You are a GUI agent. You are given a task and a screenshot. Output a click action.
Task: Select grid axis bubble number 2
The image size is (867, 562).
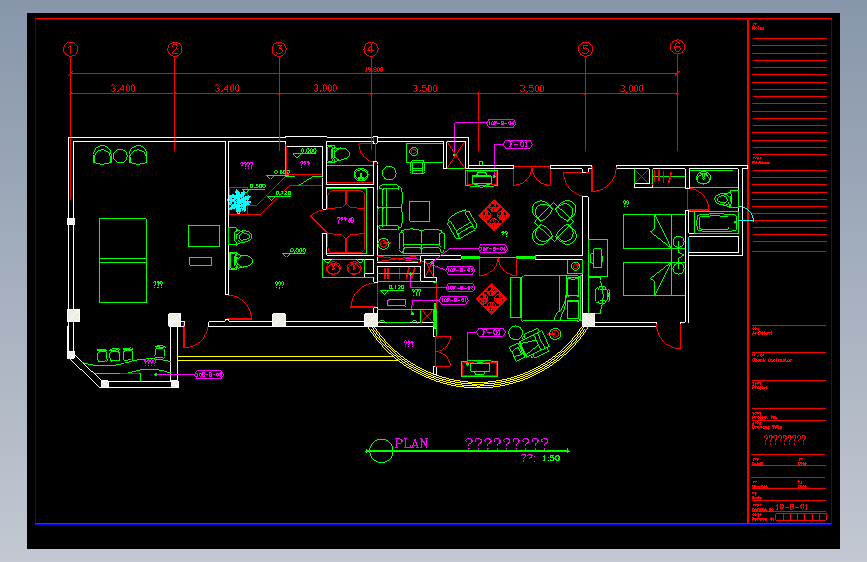(175, 49)
